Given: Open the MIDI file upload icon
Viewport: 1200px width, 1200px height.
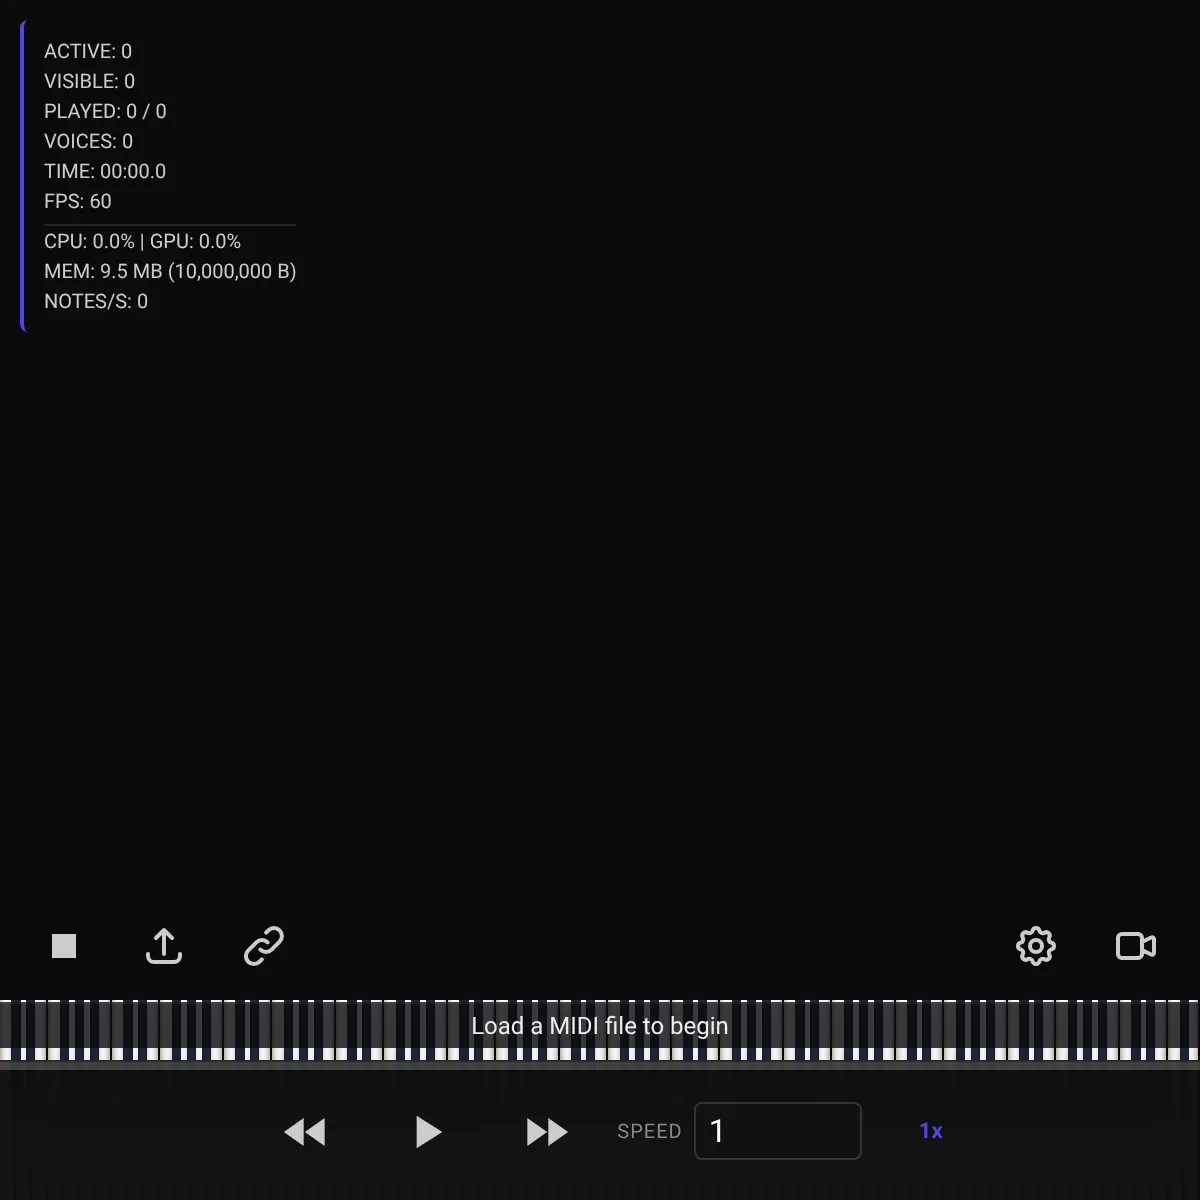Looking at the screenshot, I should tap(164, 946).
